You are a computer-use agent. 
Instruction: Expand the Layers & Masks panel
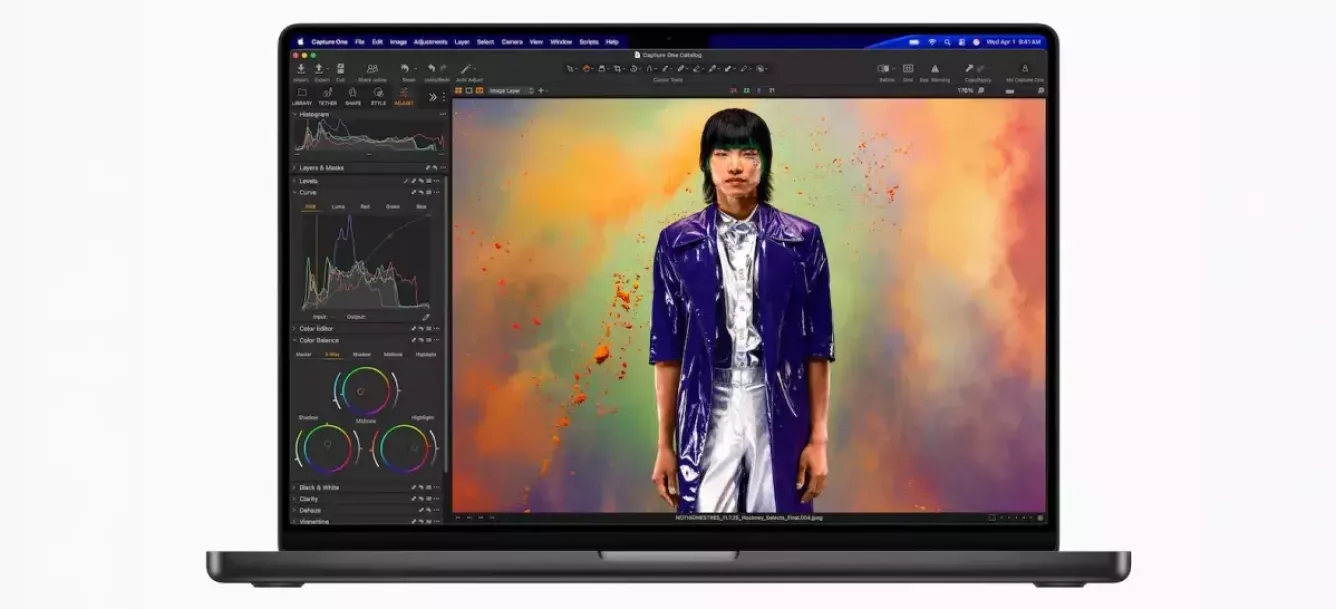pos(295,168)
